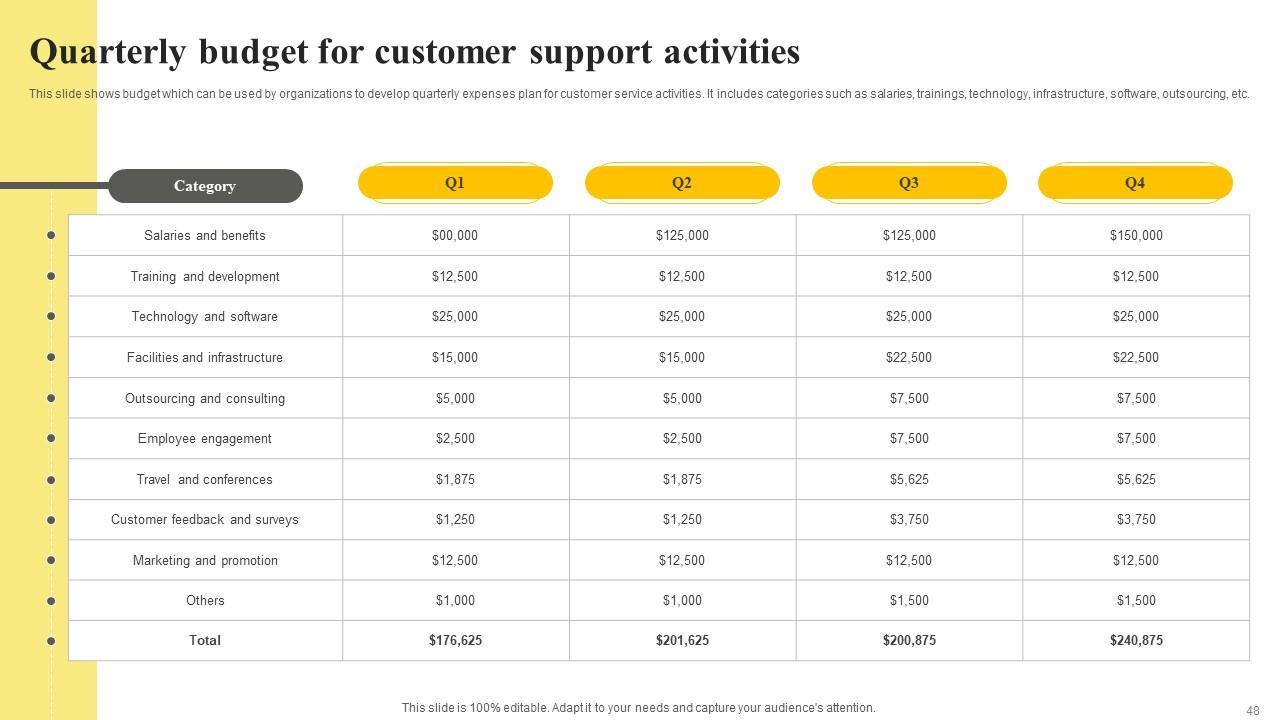Screen dimensions: 1280x720
Task: Click the slide title text
Action: pos(415,52)
